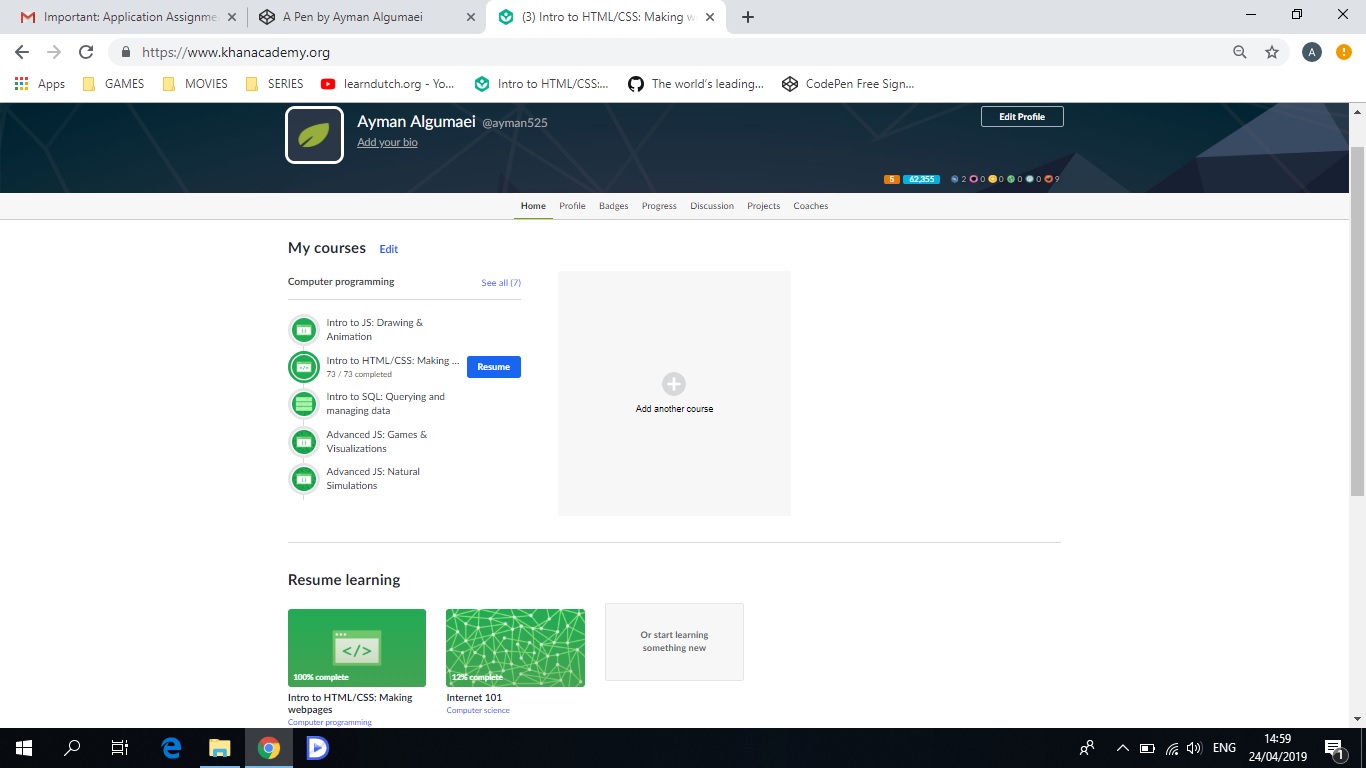Open The world's leading GitHub bookmark

tap(695, 84)
